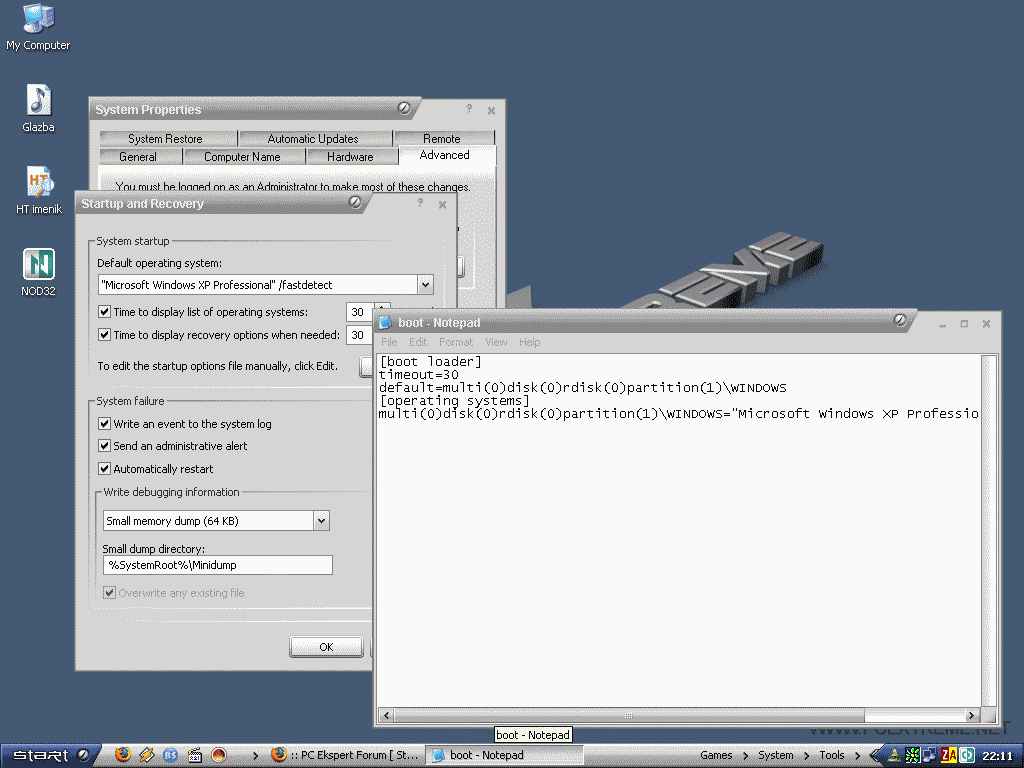
Task: Click the red round quick launch icon
Action: [x=219, y=755]
